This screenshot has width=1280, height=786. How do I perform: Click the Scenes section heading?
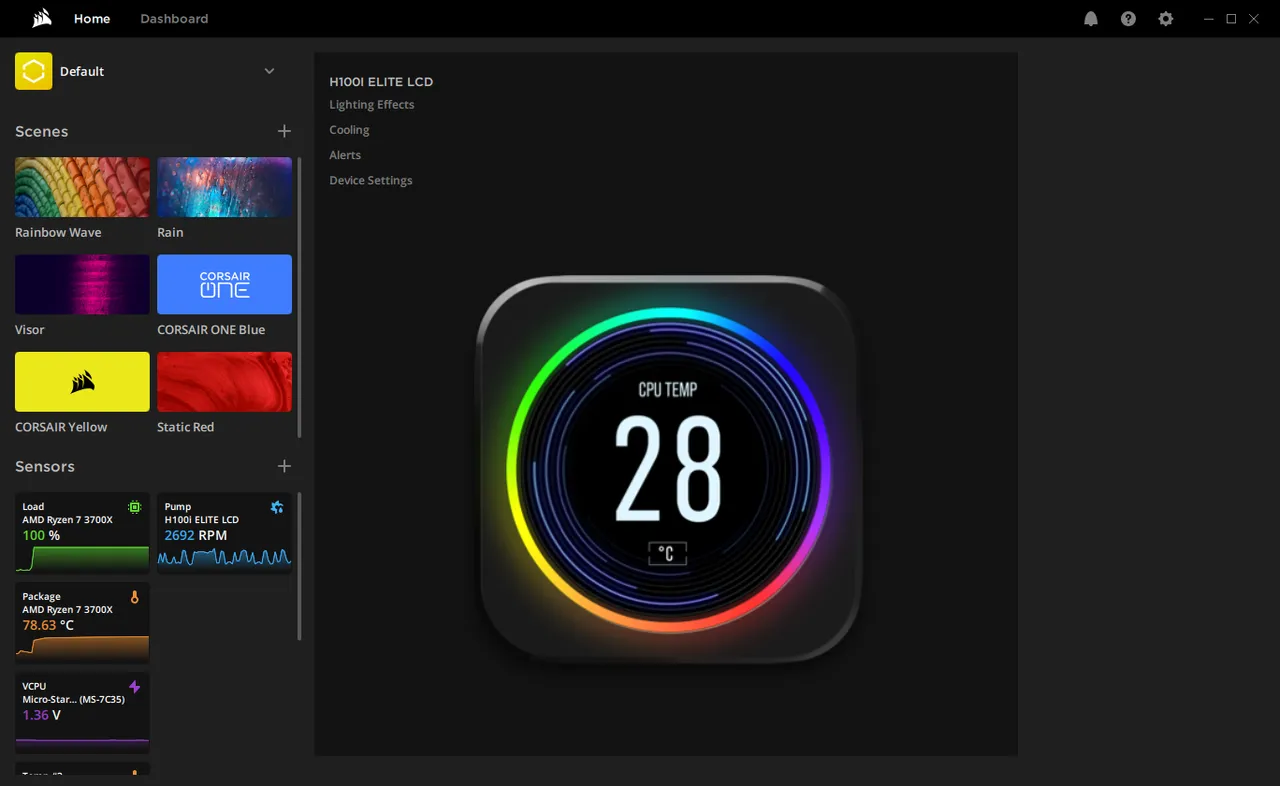coord(41,131)
